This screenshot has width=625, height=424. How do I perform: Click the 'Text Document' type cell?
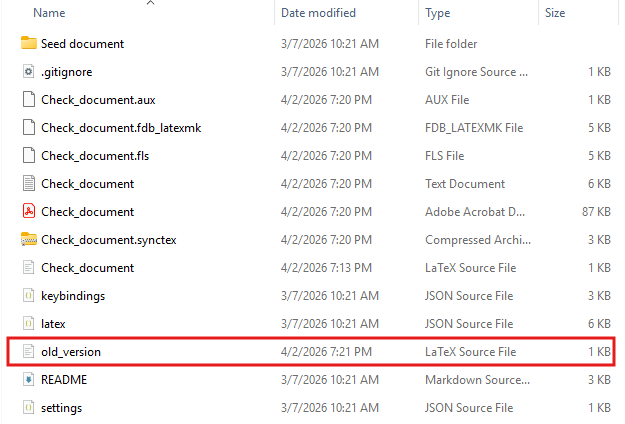click(x=465, y=184)
